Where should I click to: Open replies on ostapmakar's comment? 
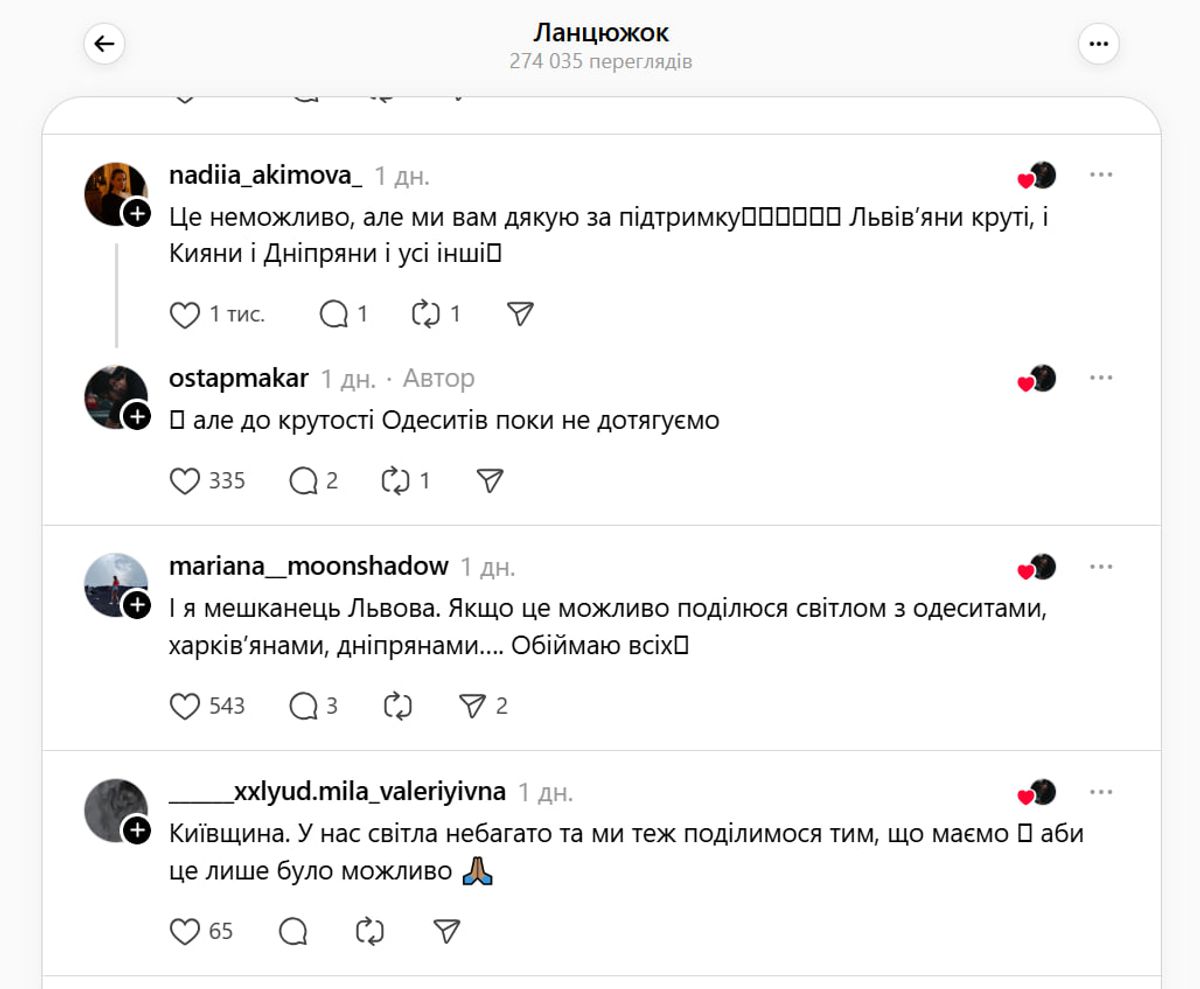(304, 481)
